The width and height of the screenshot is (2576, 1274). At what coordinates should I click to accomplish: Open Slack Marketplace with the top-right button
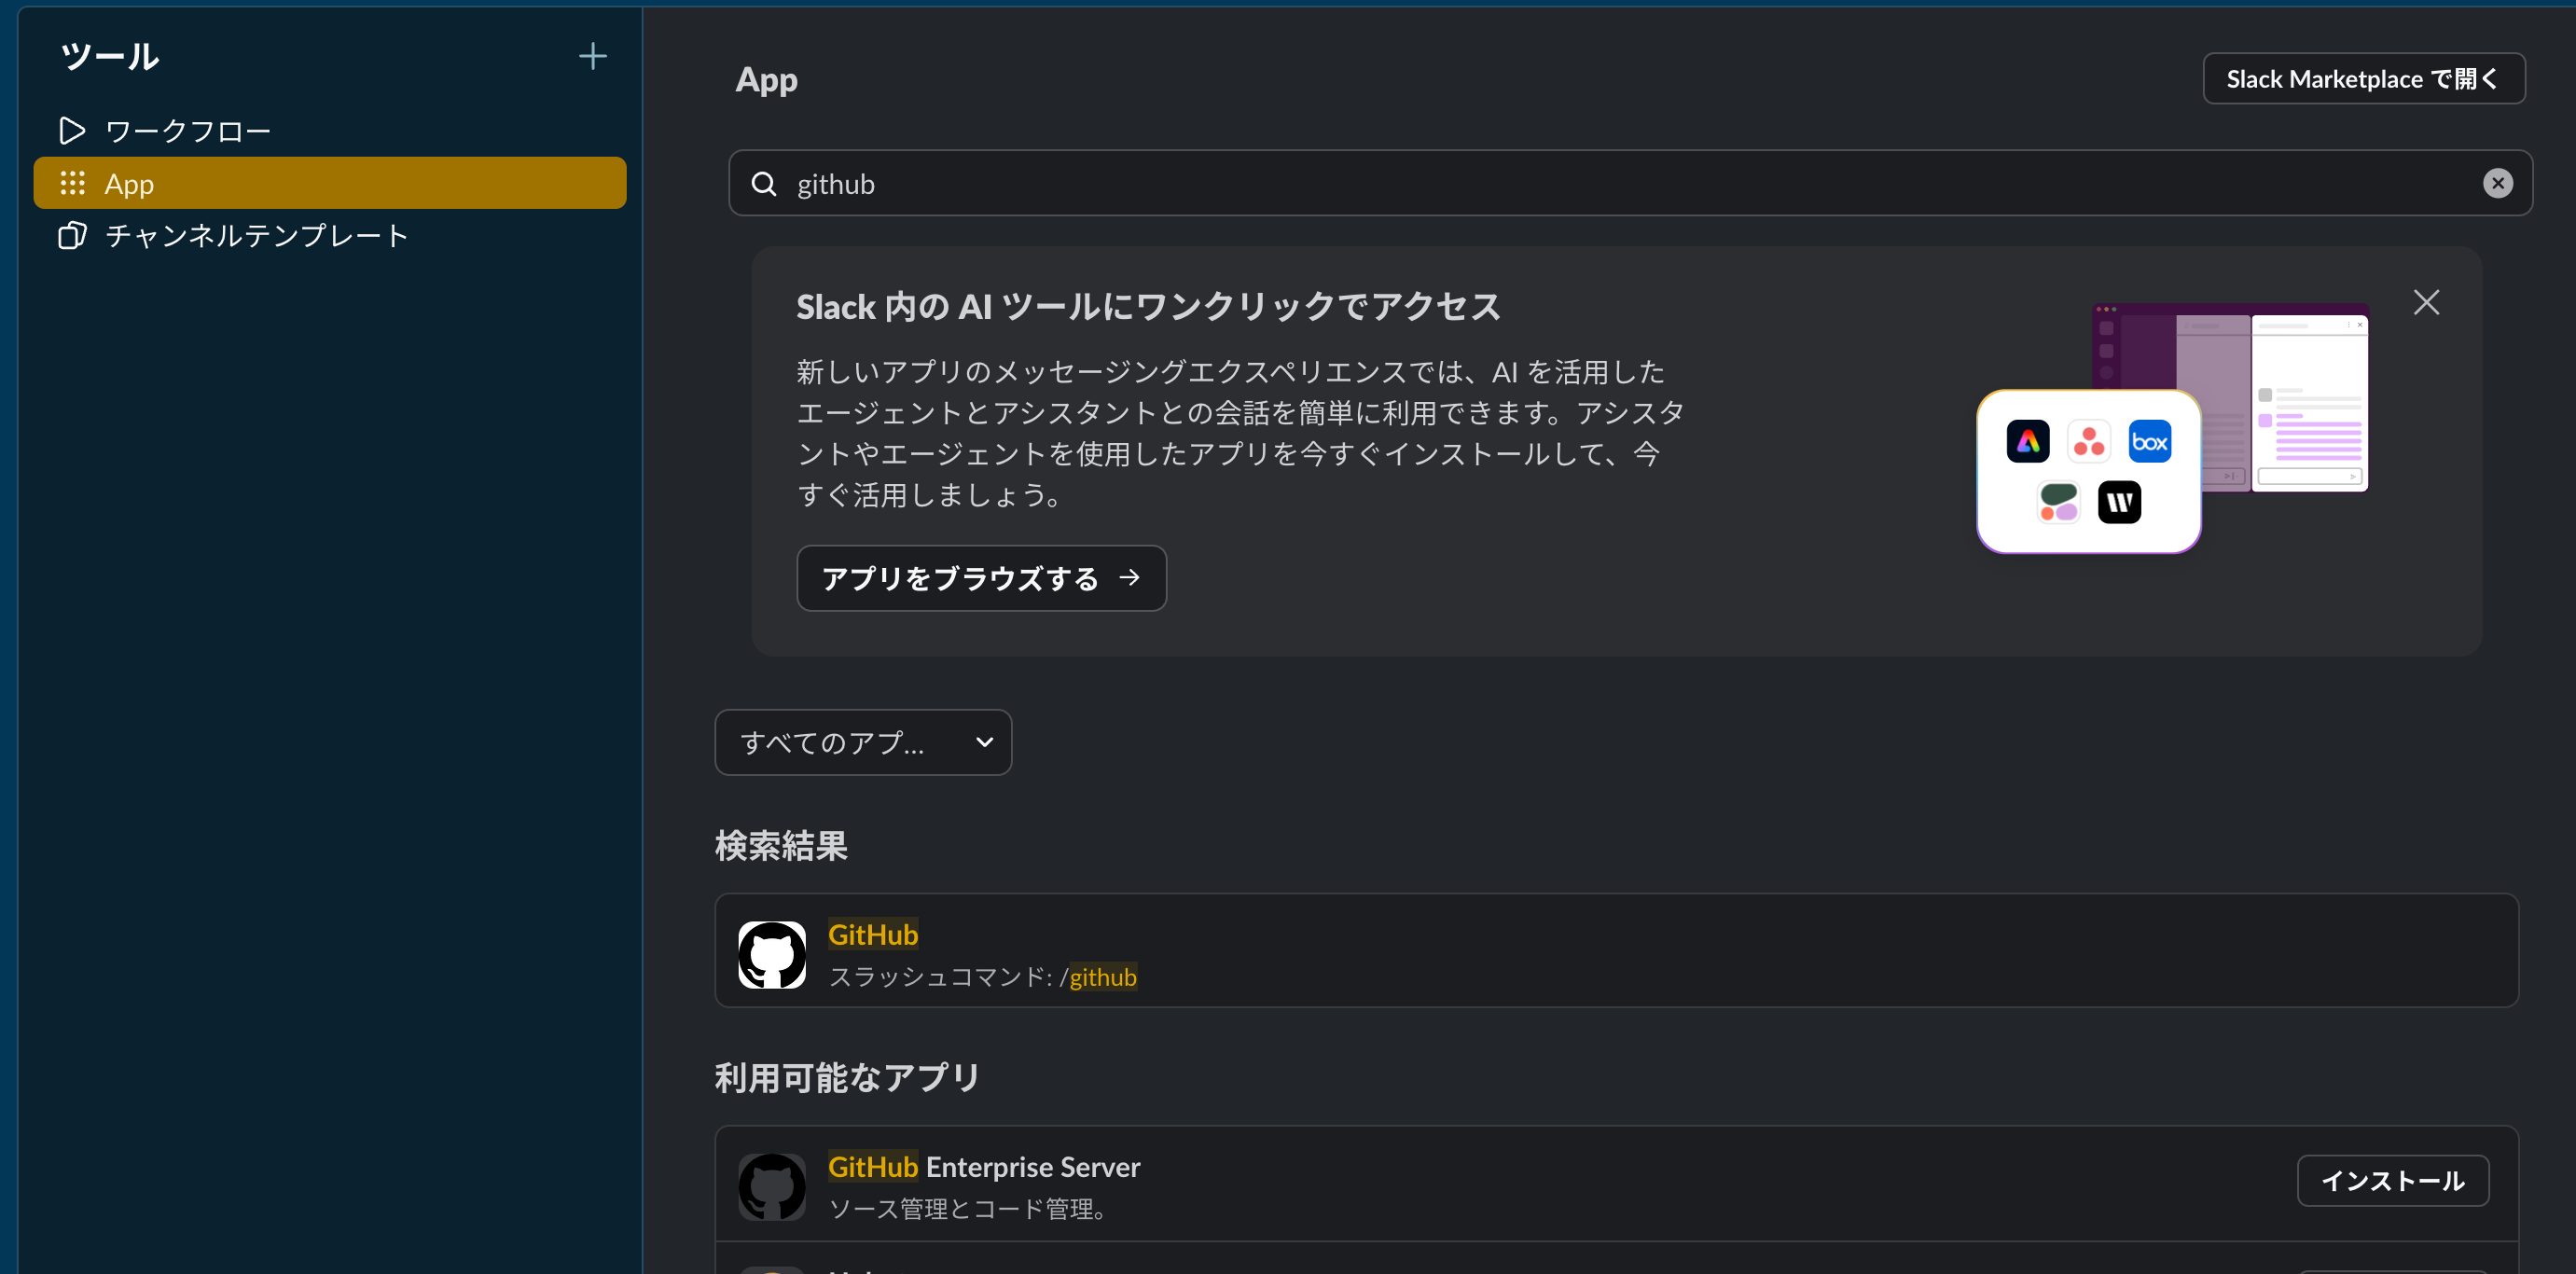(x=2364, y=78)
